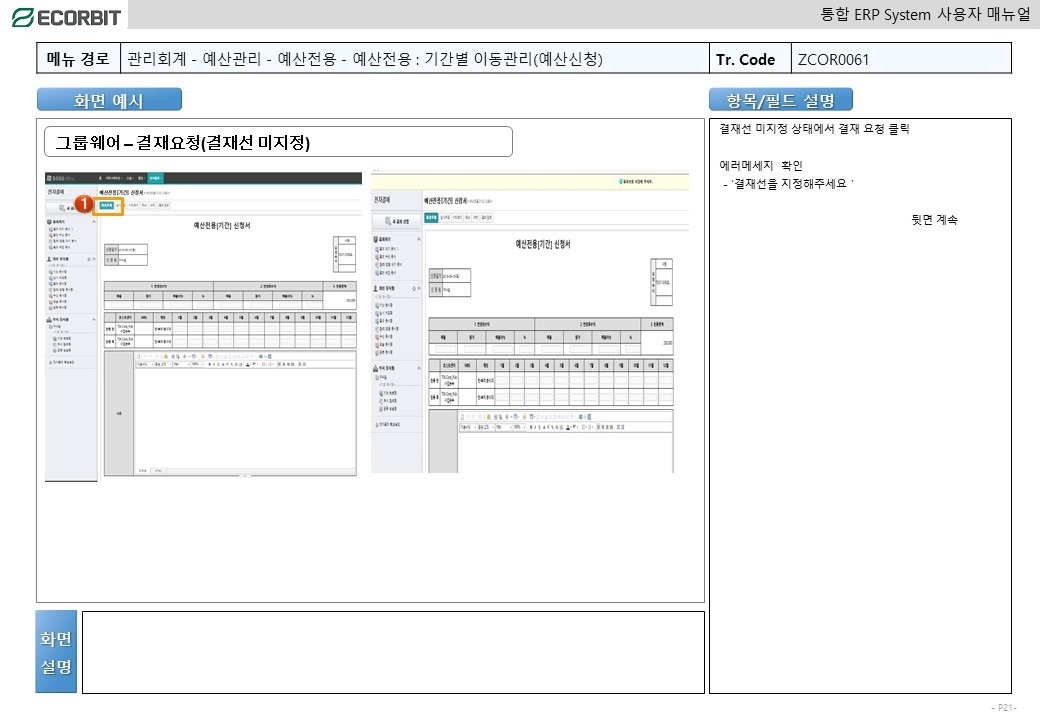The image size is (1040, 720).
Task: Click the teal approval request button marked 1
Action: (107, 205)
